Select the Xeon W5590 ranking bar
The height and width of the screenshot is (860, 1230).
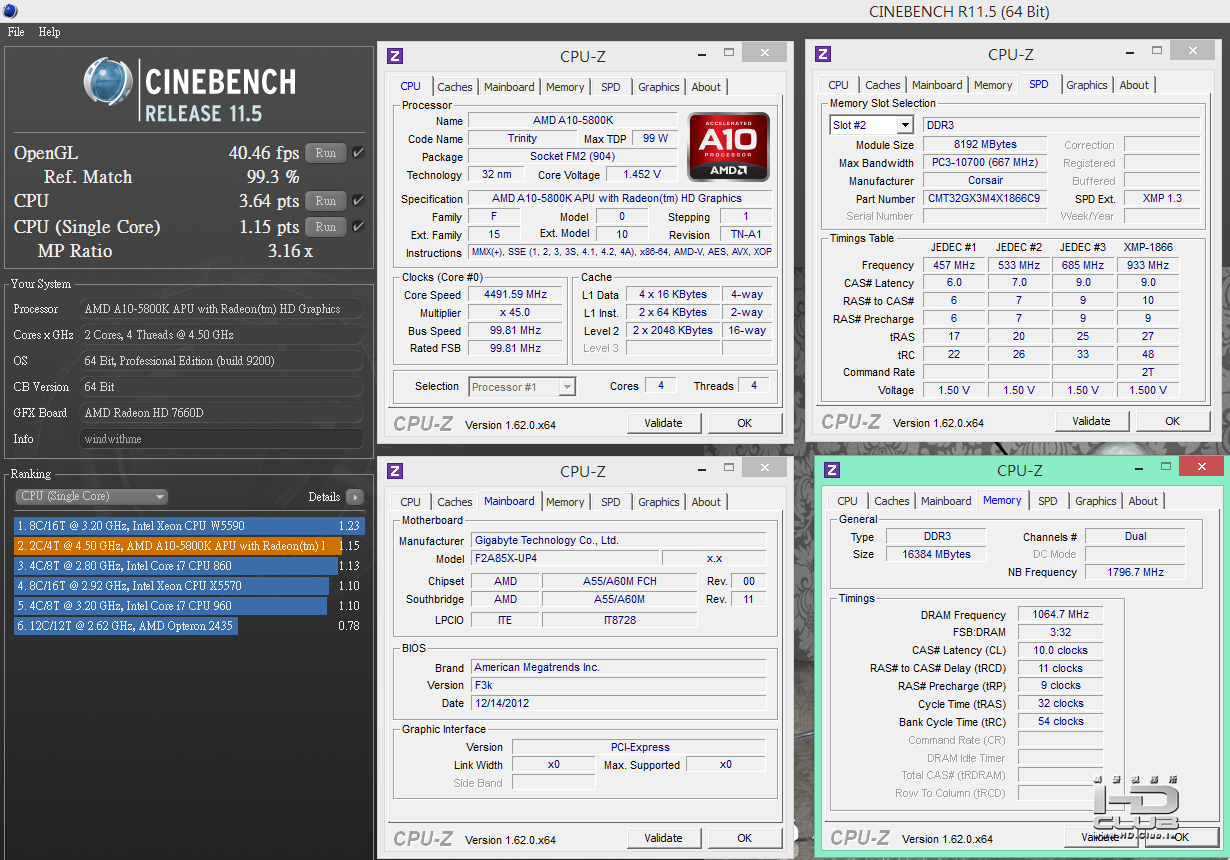point(189,526)
